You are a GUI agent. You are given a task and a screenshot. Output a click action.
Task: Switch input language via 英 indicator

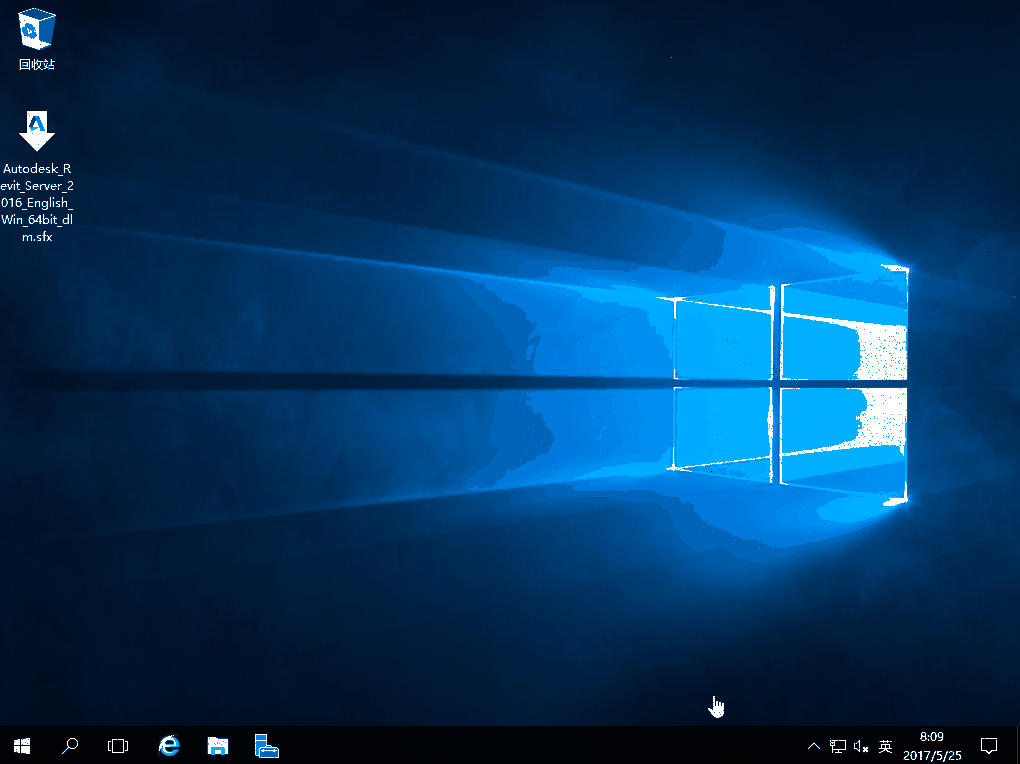pyautogui.click(x=886, y=746)
